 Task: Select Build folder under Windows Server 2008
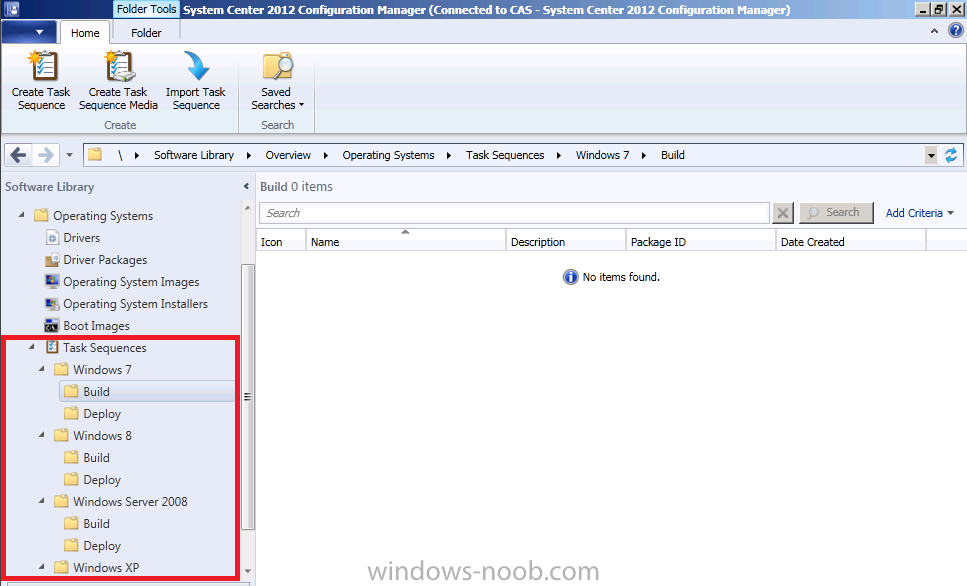96,524
